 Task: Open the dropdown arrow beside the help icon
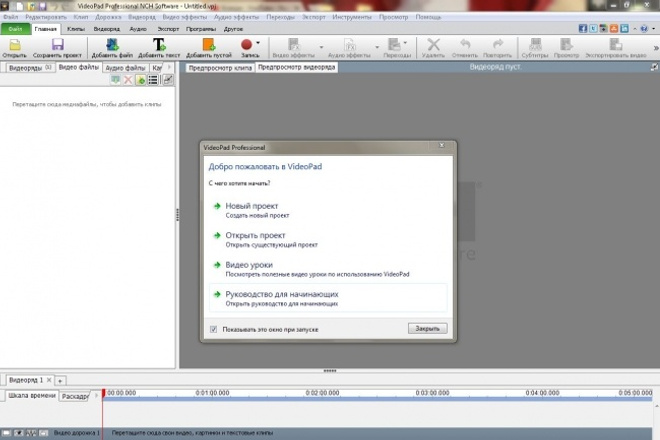tap(654, 29)
